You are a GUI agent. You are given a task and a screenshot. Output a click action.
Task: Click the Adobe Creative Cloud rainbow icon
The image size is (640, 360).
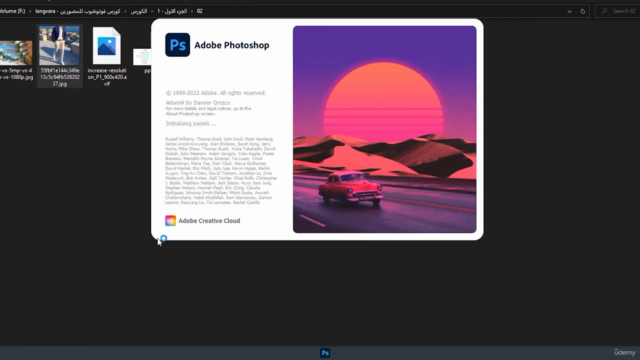pyautogui.click(x=170, y=220)
